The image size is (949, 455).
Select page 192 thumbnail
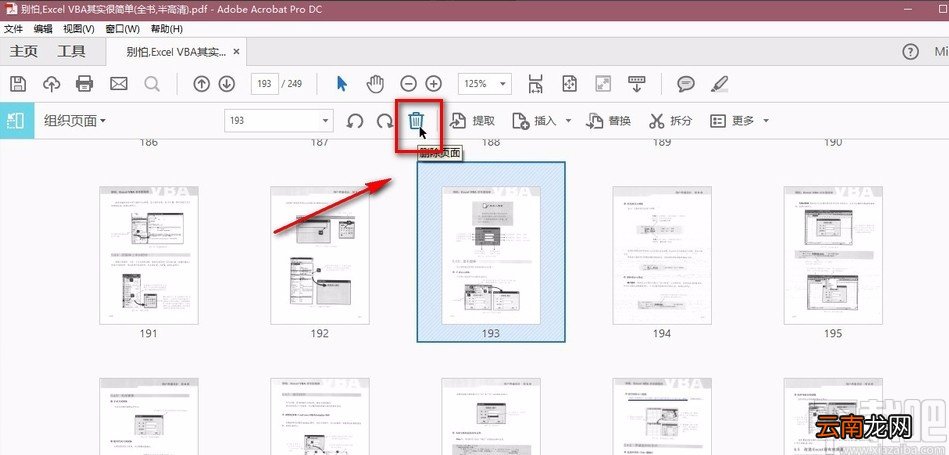pos(320,255)
